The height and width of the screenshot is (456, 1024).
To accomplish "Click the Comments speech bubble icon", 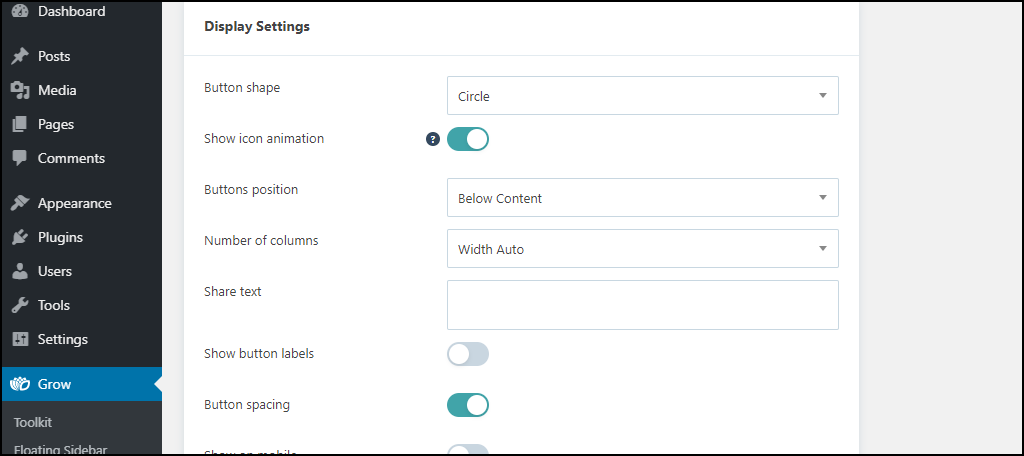I will pos(20,158).
